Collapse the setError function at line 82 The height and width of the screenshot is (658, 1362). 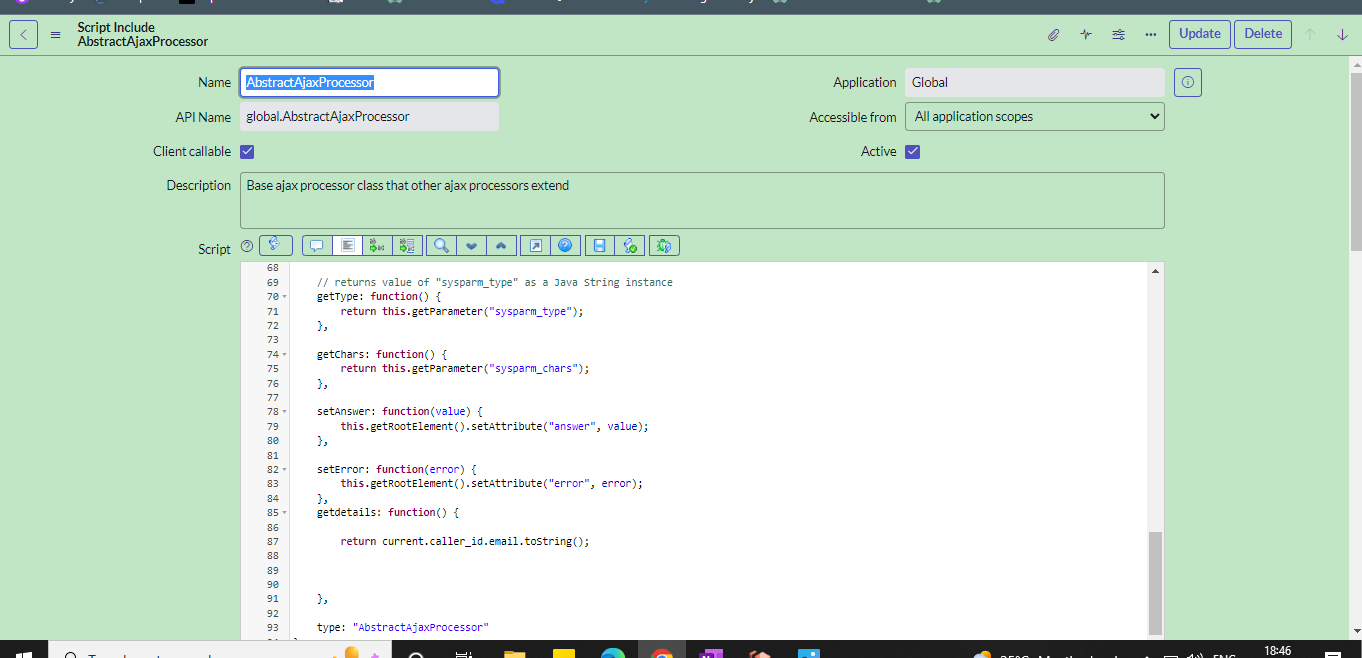285,470
